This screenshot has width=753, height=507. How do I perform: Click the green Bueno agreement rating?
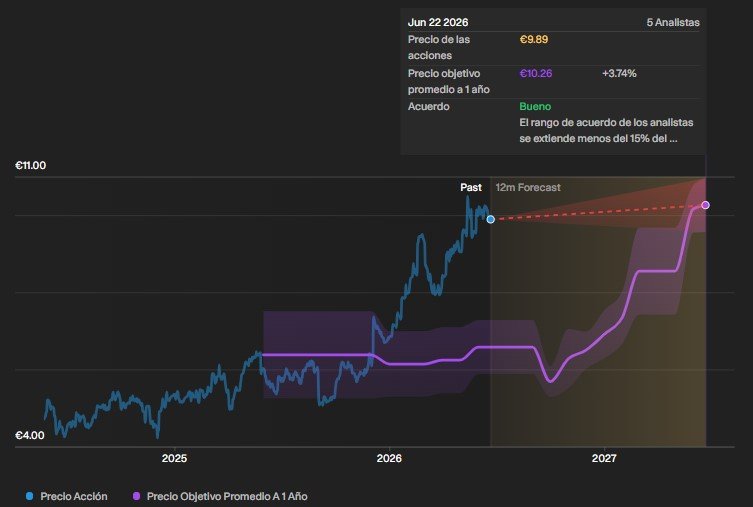click(535, 106)
